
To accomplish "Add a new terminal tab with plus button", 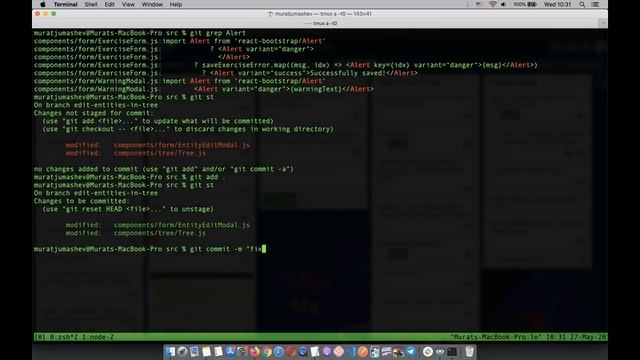I will click(603, 23).
